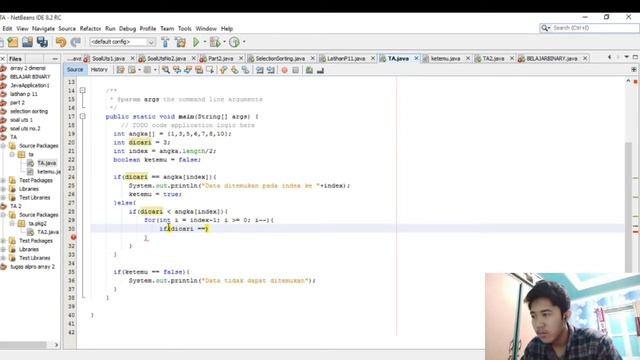This screenshot has height=360, width=640.
Task: Click the New Project icon
Action: pyautogui.click(x=13, y=42)
